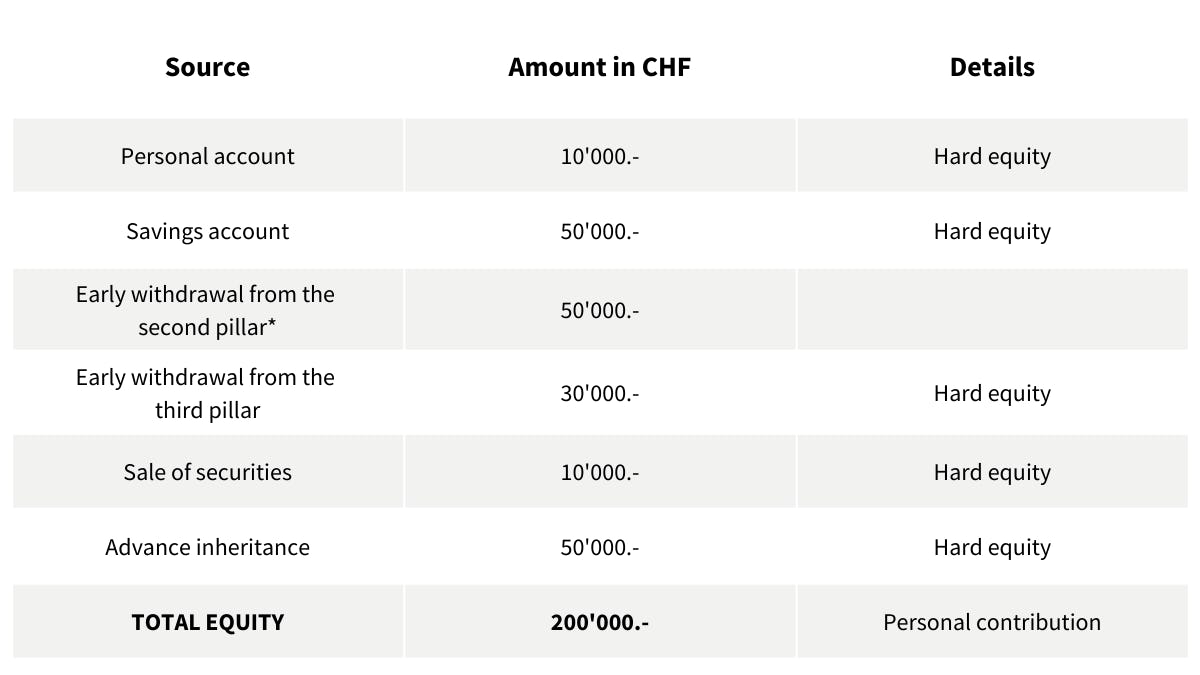The image size is (1200, 675).
Task: Click the empty Details cell for second pillar
Action: [992, 311]
